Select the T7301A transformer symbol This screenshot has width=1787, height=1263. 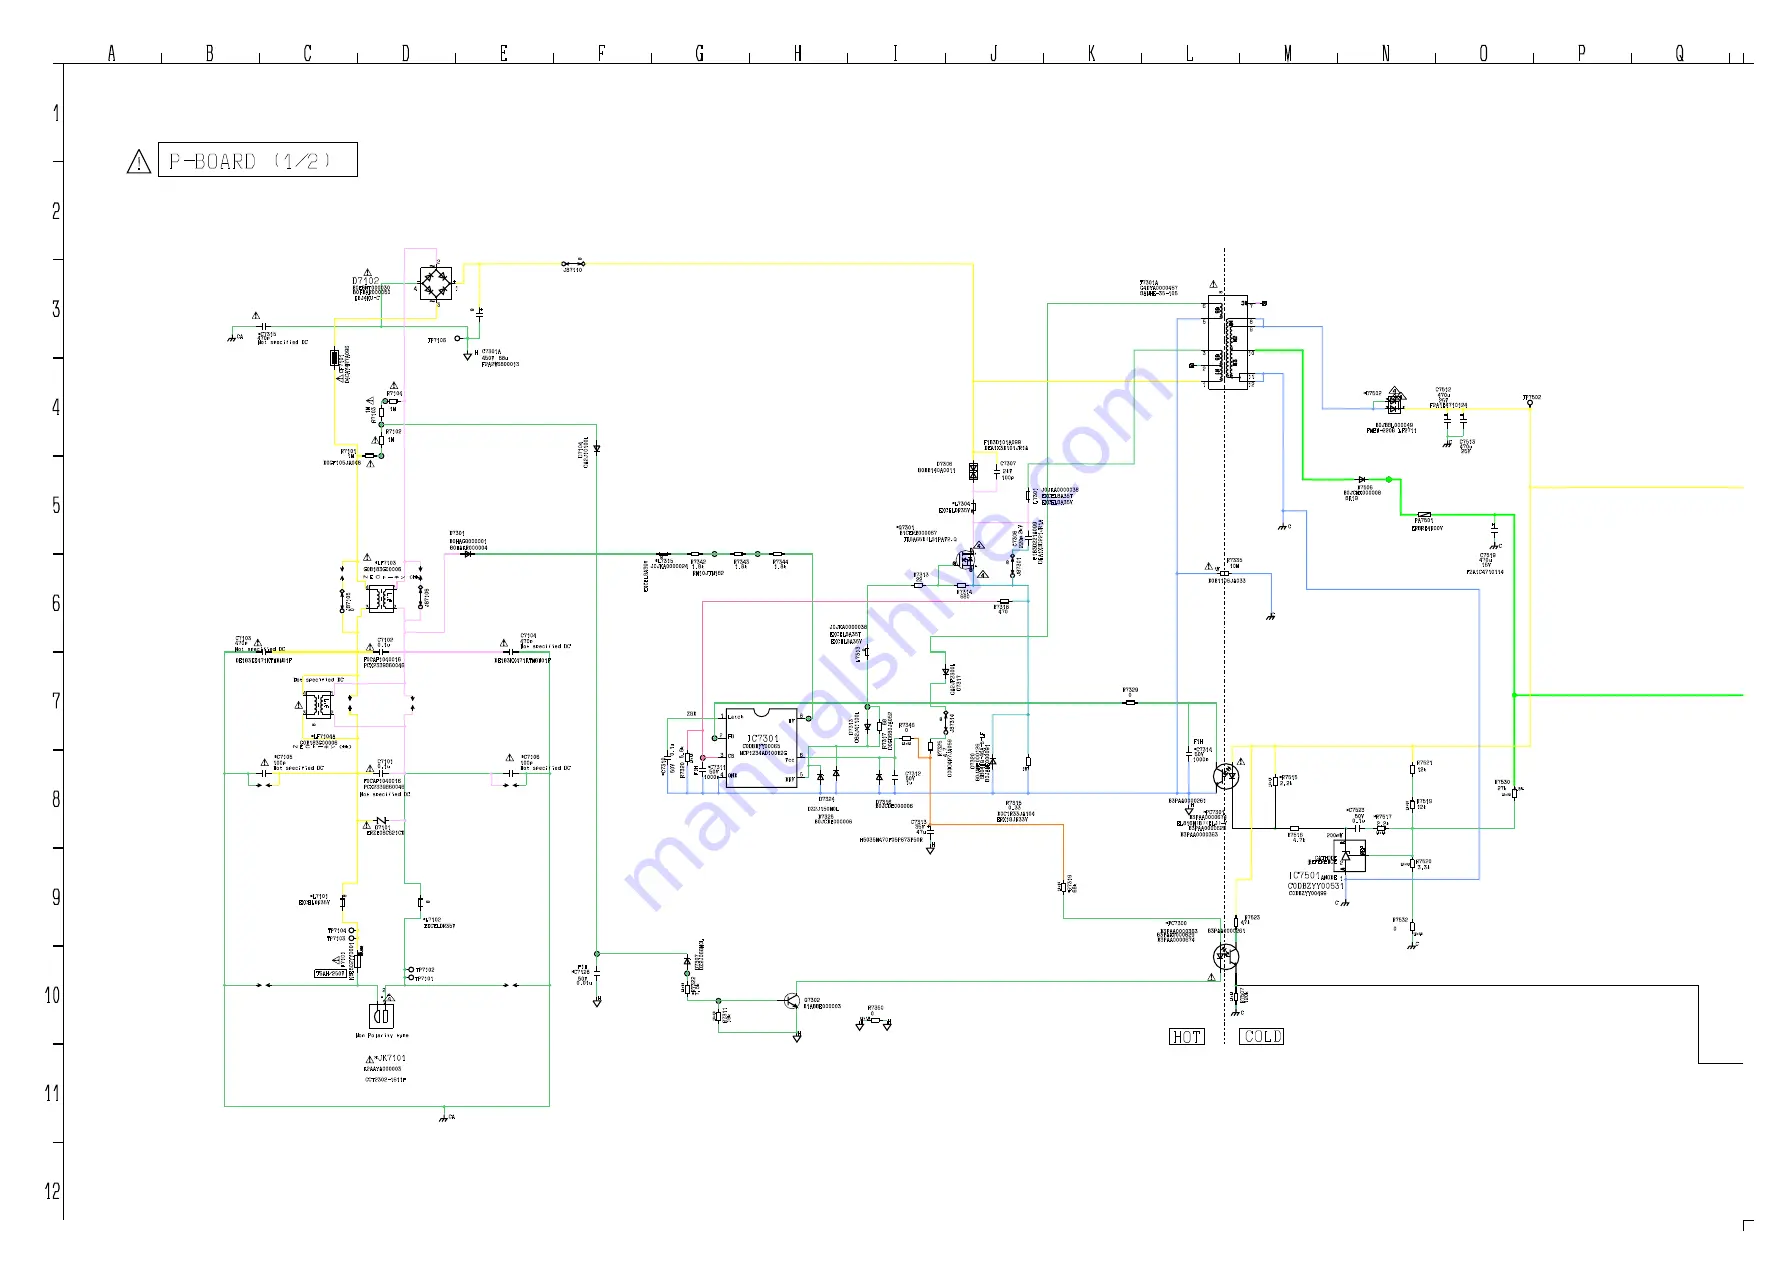1227,343
